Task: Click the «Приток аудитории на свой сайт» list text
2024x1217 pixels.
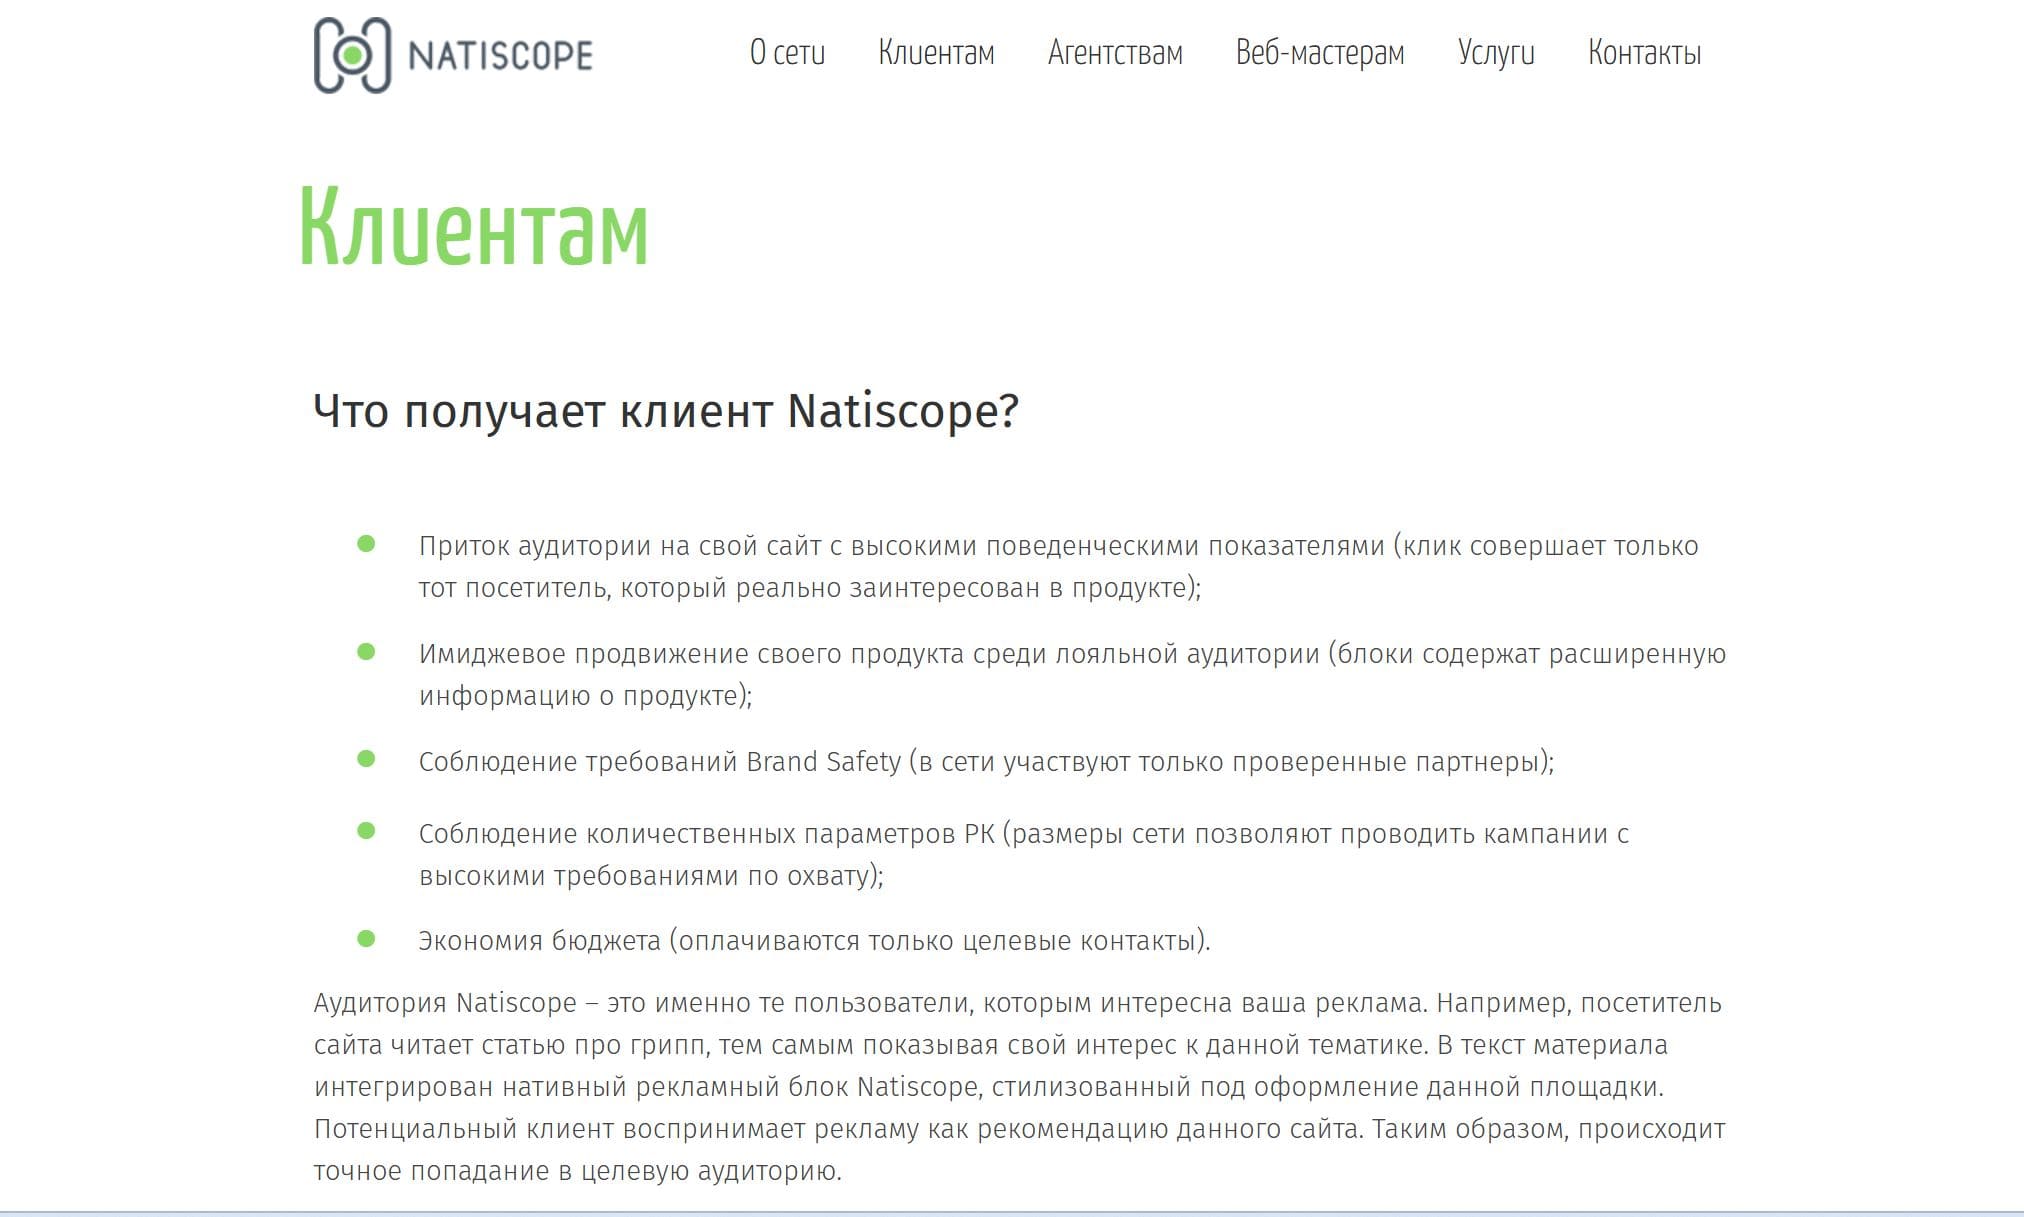Action: pos(1057,546)
